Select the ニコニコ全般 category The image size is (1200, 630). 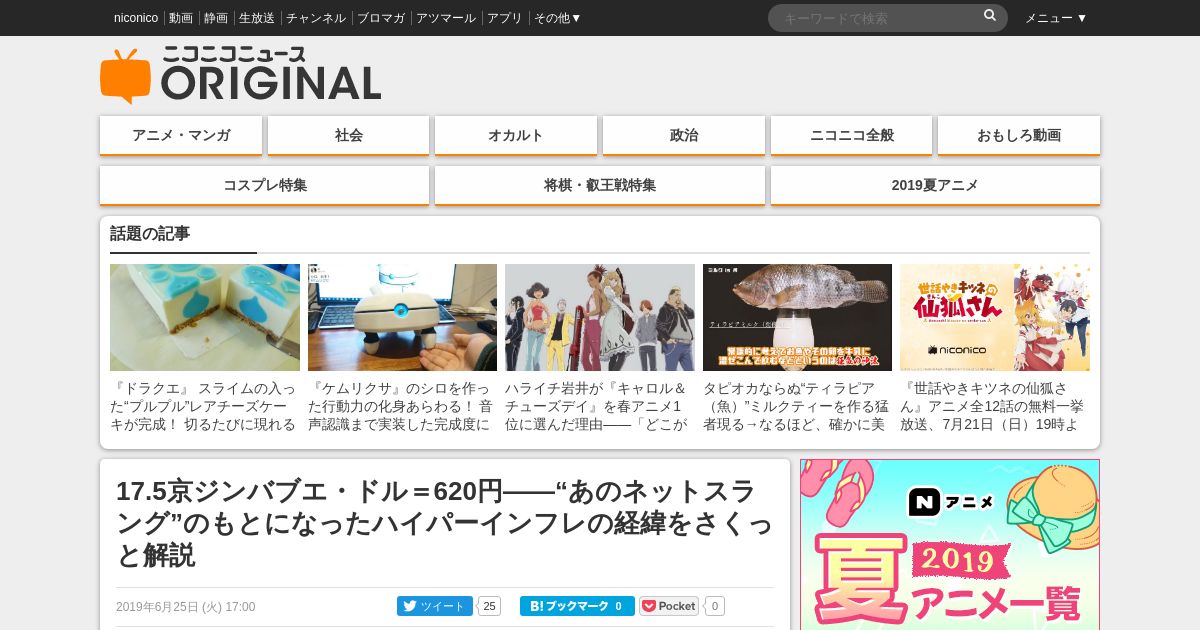tap(852, 135)
